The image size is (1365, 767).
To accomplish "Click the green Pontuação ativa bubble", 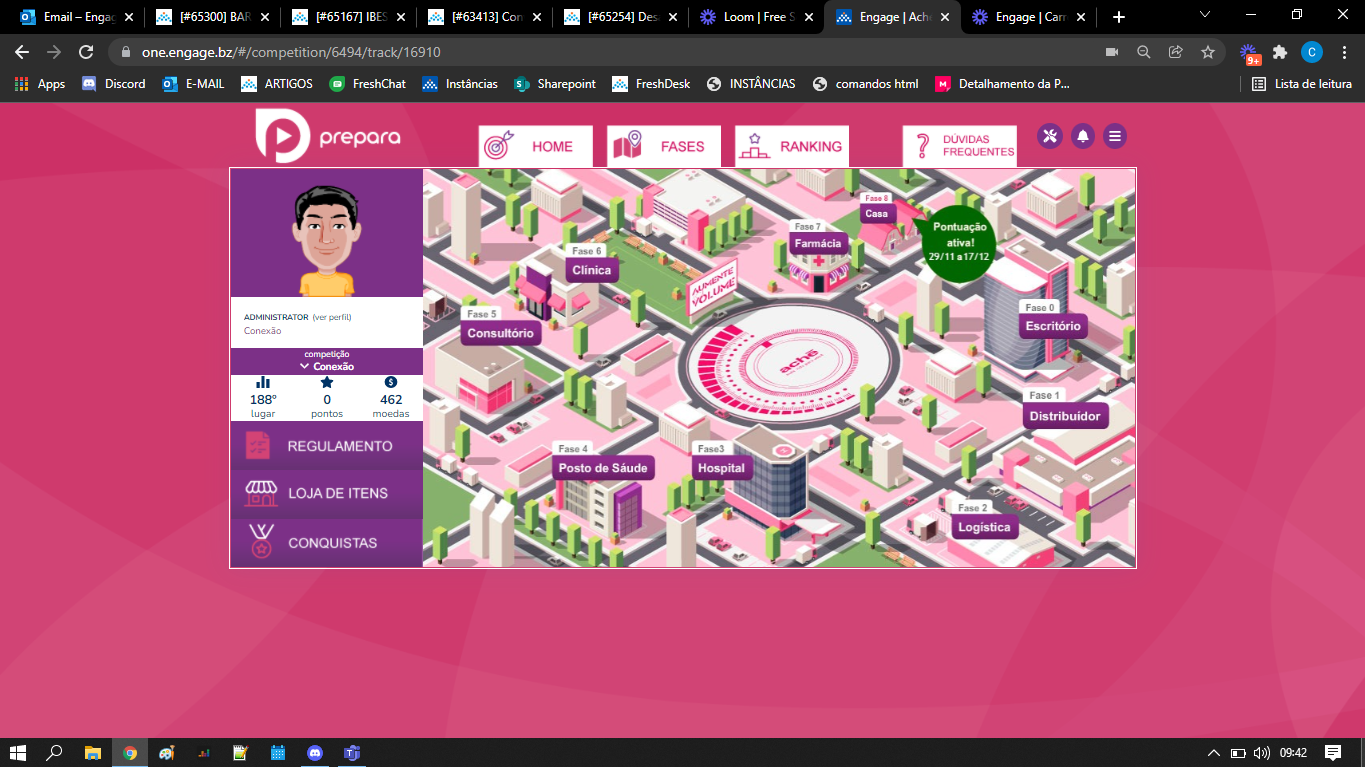I will (x=959, y=242).
